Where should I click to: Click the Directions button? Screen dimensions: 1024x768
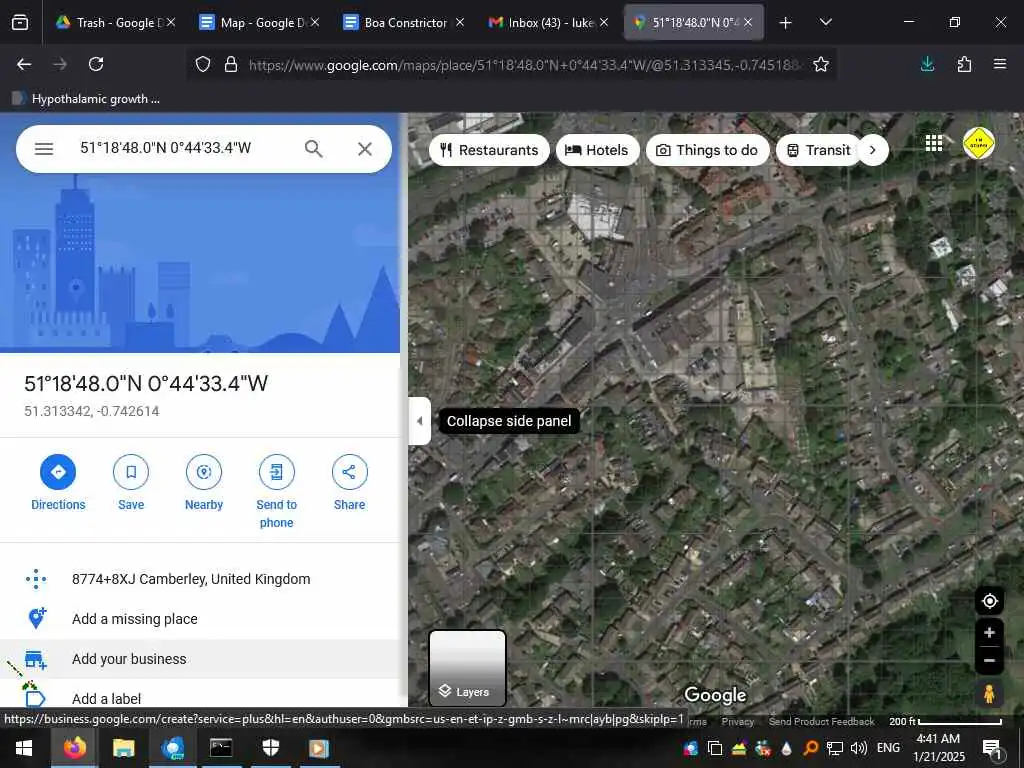58,483
